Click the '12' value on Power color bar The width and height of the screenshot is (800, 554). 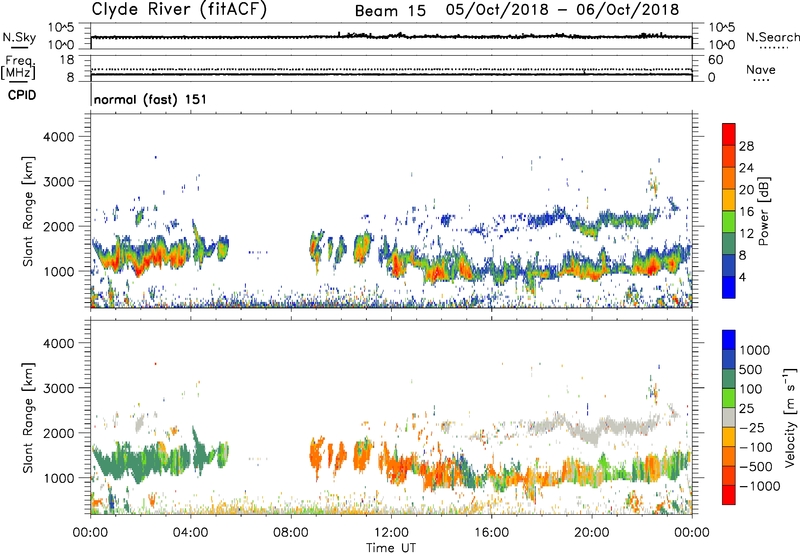pos(746,234)
